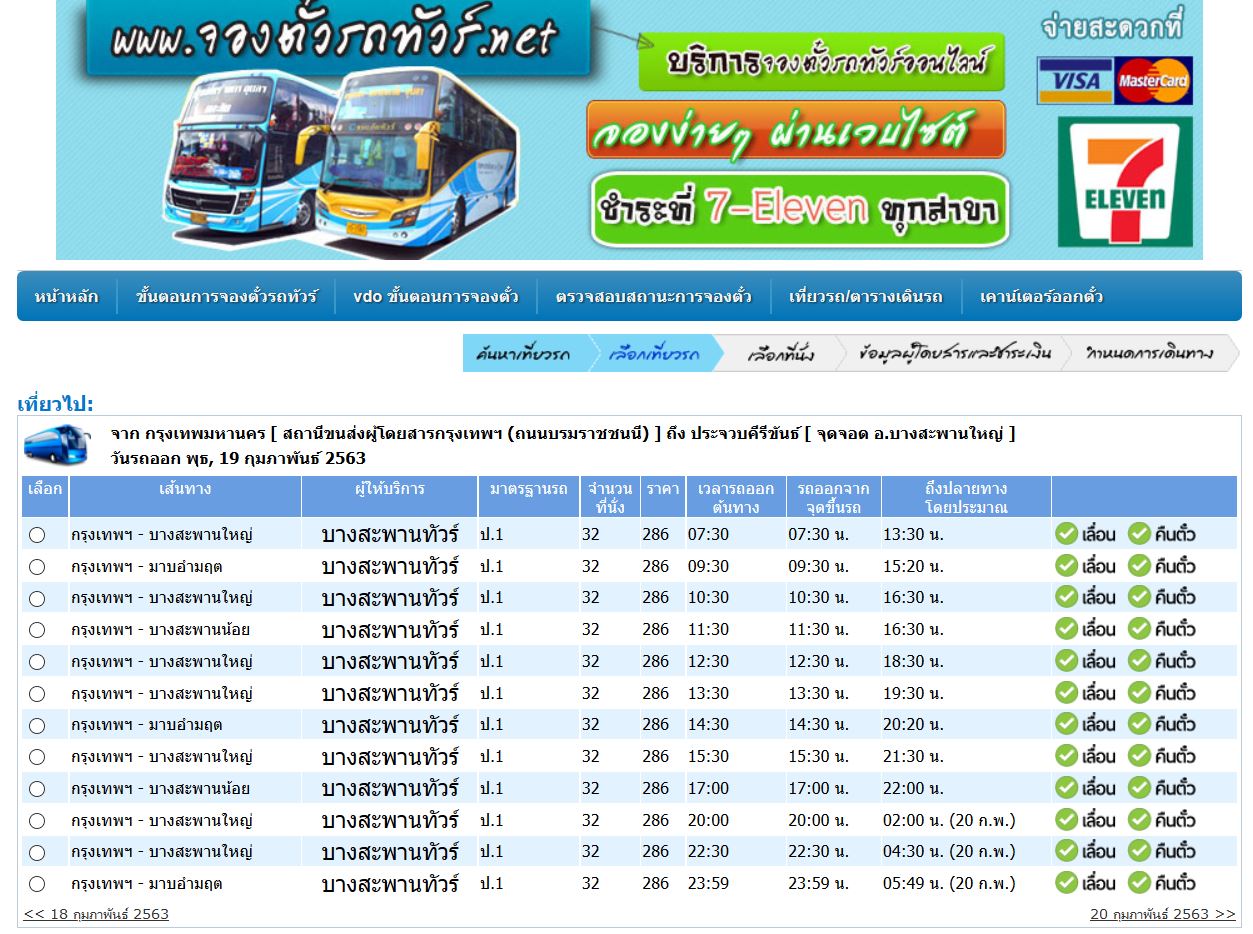Viewport: 1253px width, 934px height.
Task: Click the คืนตั๋ว check icon in the 09:30 row
Action: click(x=1139, y=566)
